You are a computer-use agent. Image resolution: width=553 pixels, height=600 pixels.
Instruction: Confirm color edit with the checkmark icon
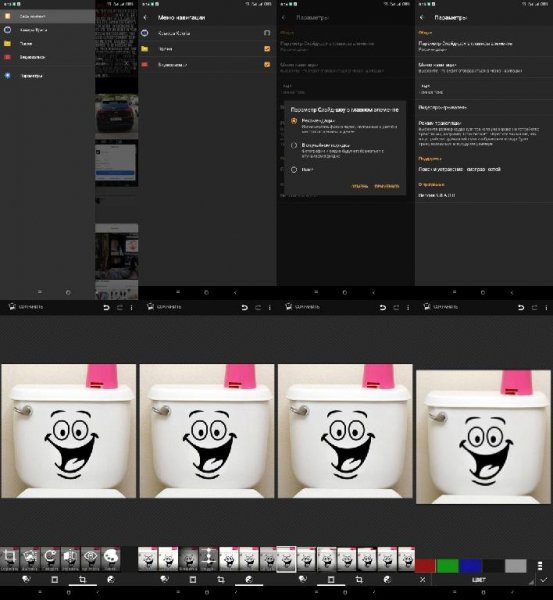coord(544,580)
